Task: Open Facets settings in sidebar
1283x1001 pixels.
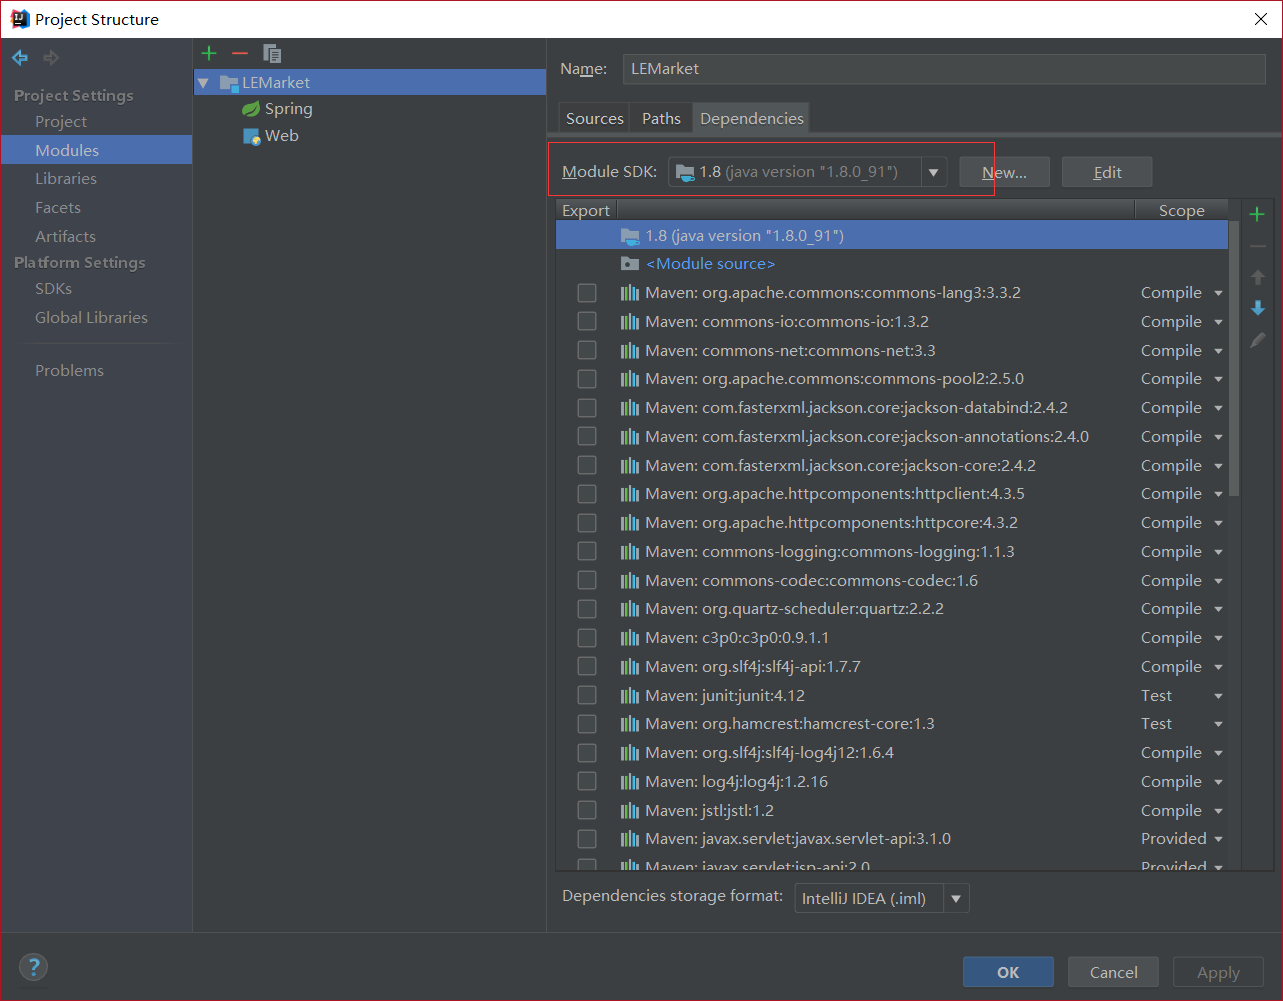Action: point(58,207)
